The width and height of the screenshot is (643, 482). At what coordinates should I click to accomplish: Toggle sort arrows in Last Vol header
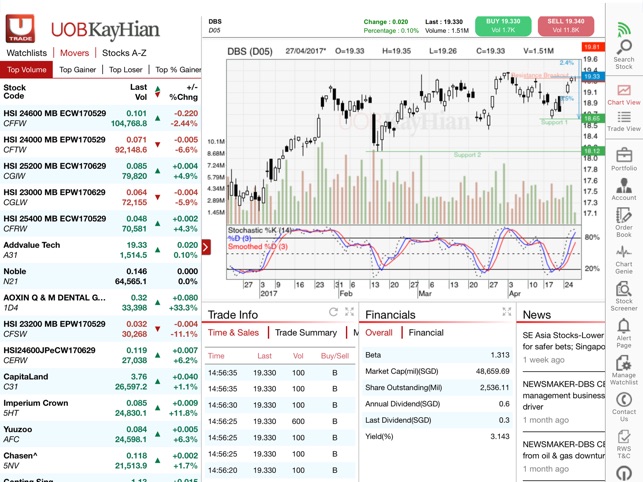[157, 91]
